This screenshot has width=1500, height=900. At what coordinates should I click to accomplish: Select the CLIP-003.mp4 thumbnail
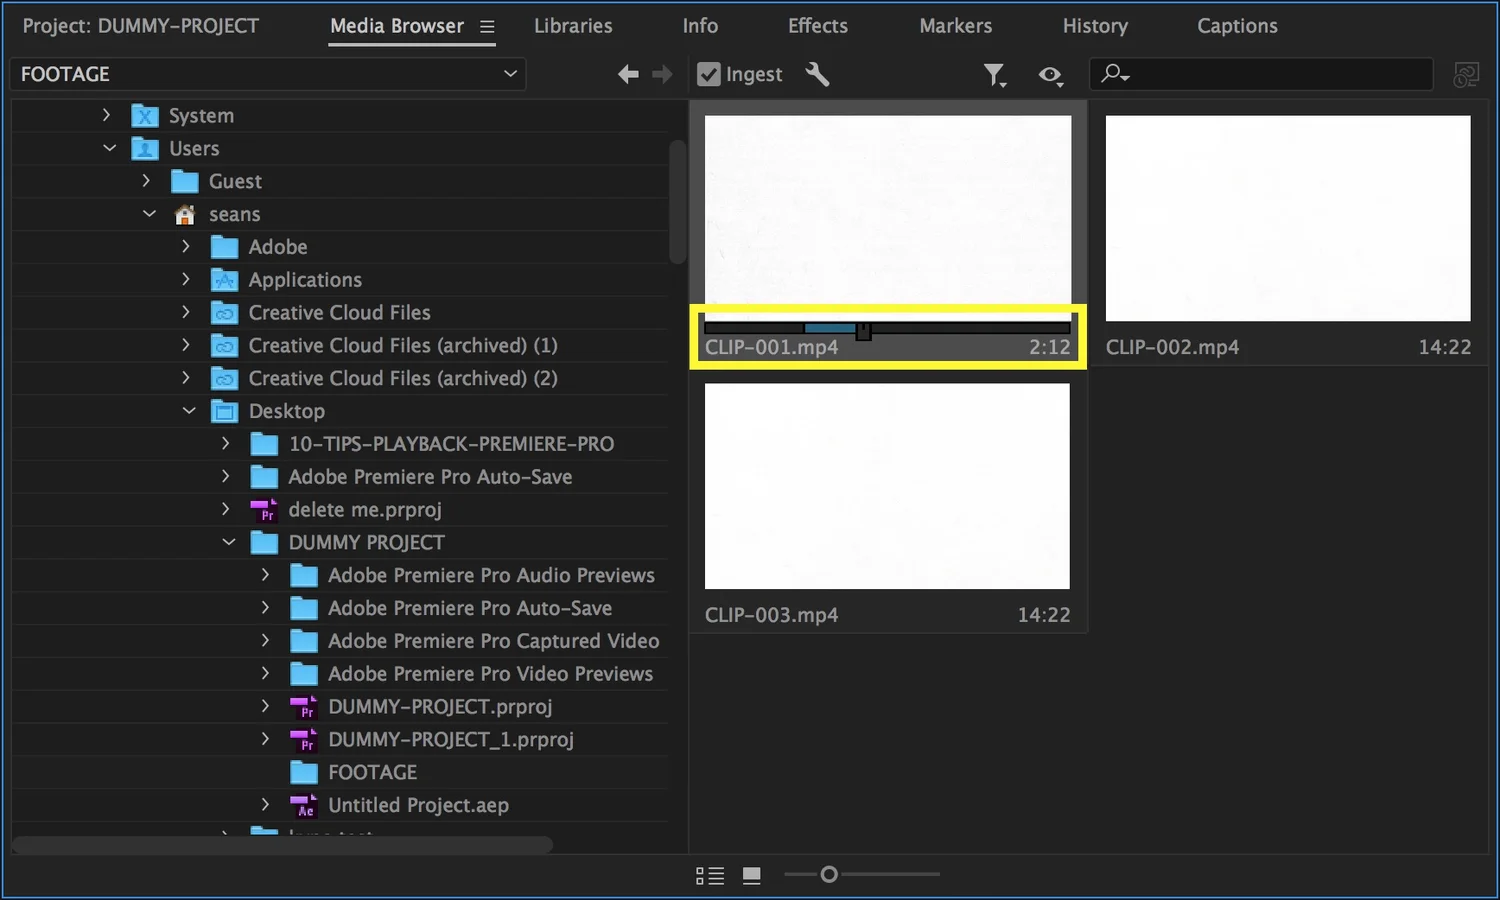887,486
